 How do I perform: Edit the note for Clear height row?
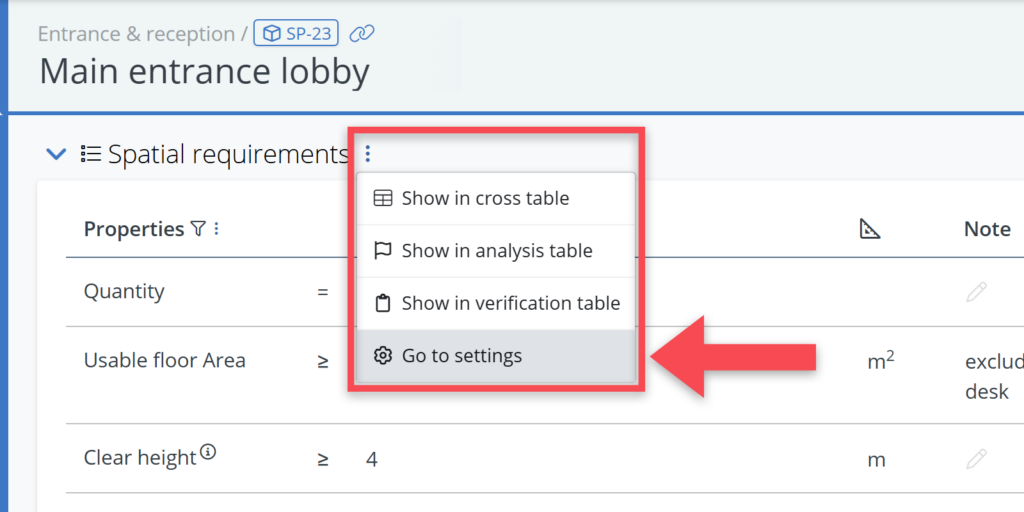976,459
